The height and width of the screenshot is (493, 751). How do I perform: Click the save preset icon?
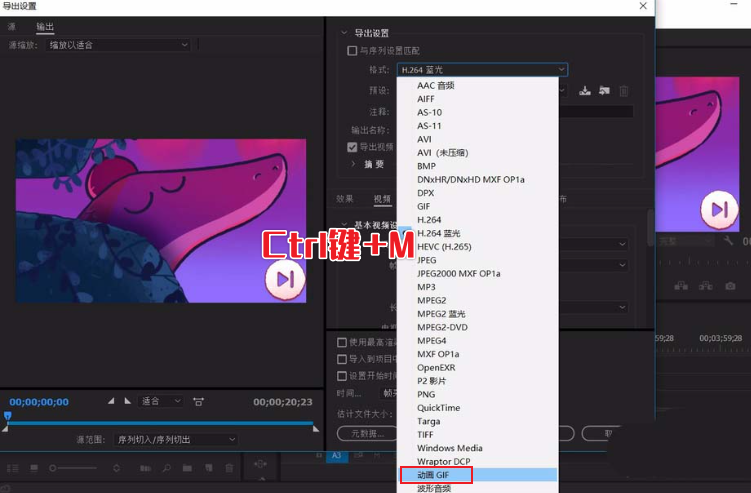pos(586,91)
